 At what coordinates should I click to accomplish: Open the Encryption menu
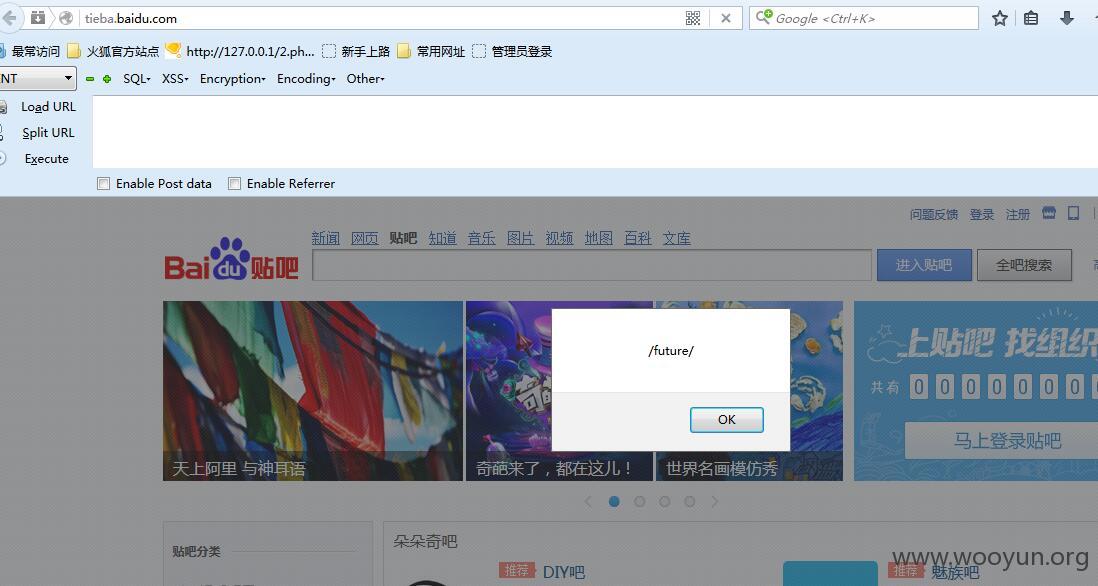click(x=232, y=78)
